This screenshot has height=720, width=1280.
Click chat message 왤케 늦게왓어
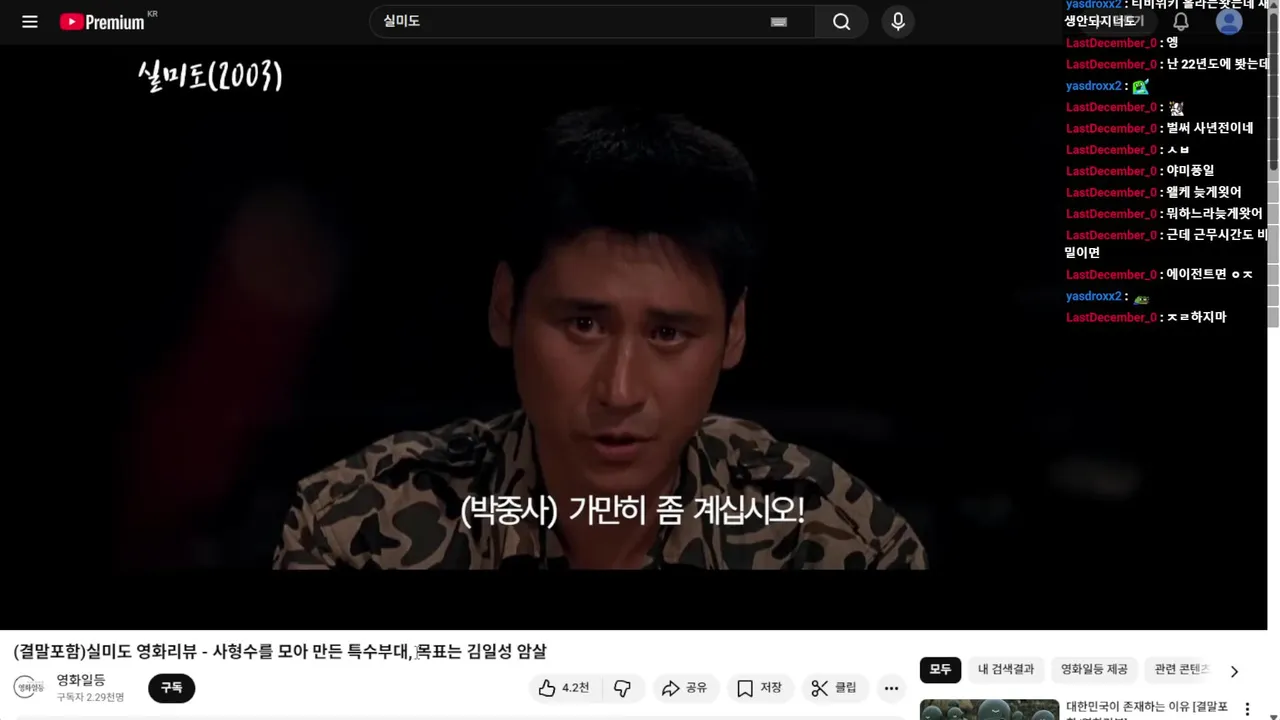coord(1203,192)
